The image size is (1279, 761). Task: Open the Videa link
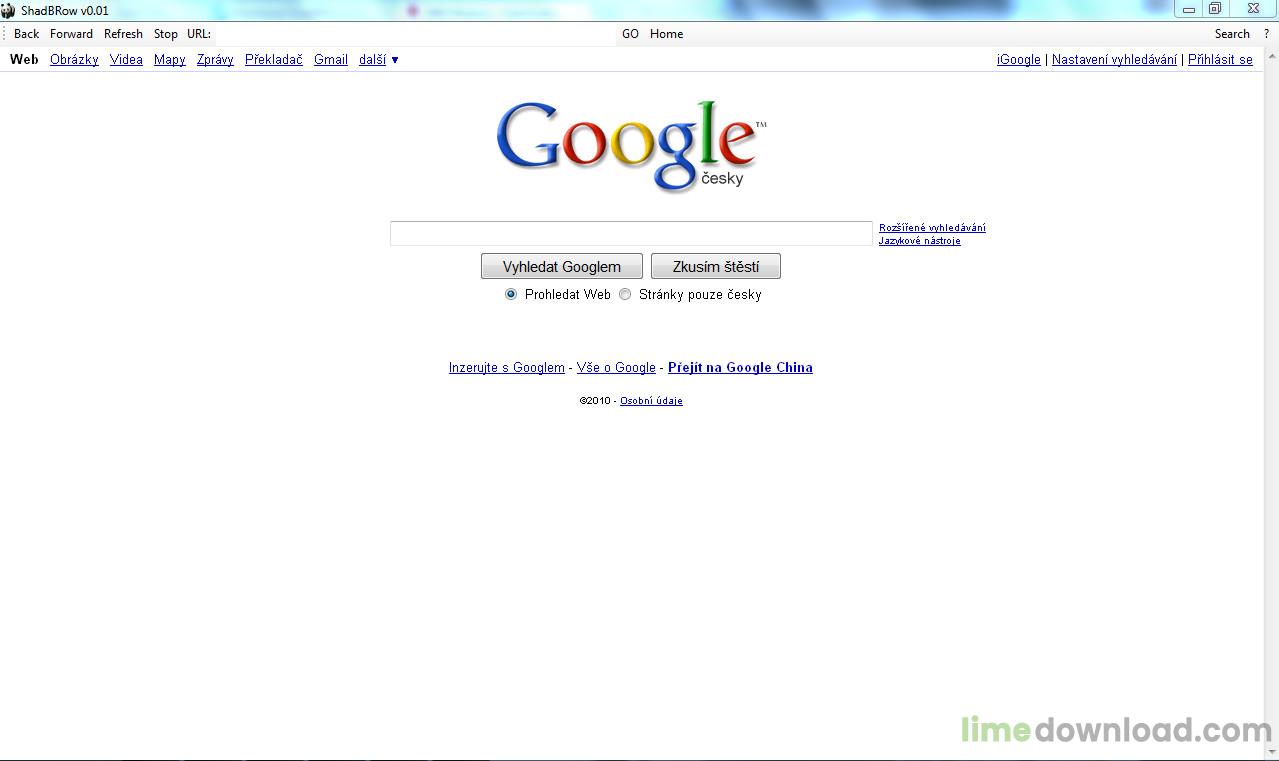126,60
